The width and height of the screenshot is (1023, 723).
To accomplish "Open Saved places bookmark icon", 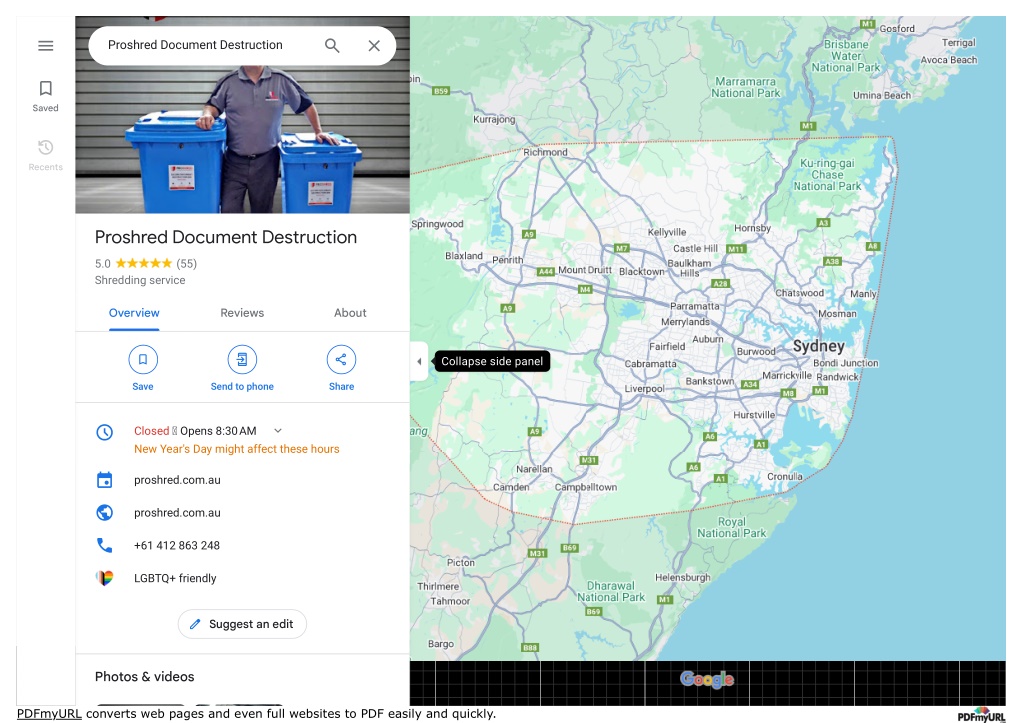I will pyautogui.click(x=46, y=88).
